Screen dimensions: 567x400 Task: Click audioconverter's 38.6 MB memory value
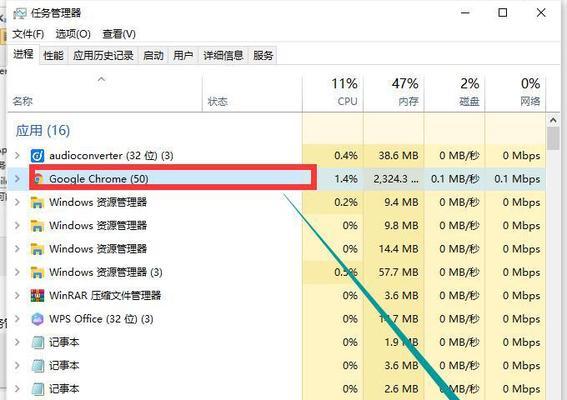pyautogui.click(x=398, y=156)
